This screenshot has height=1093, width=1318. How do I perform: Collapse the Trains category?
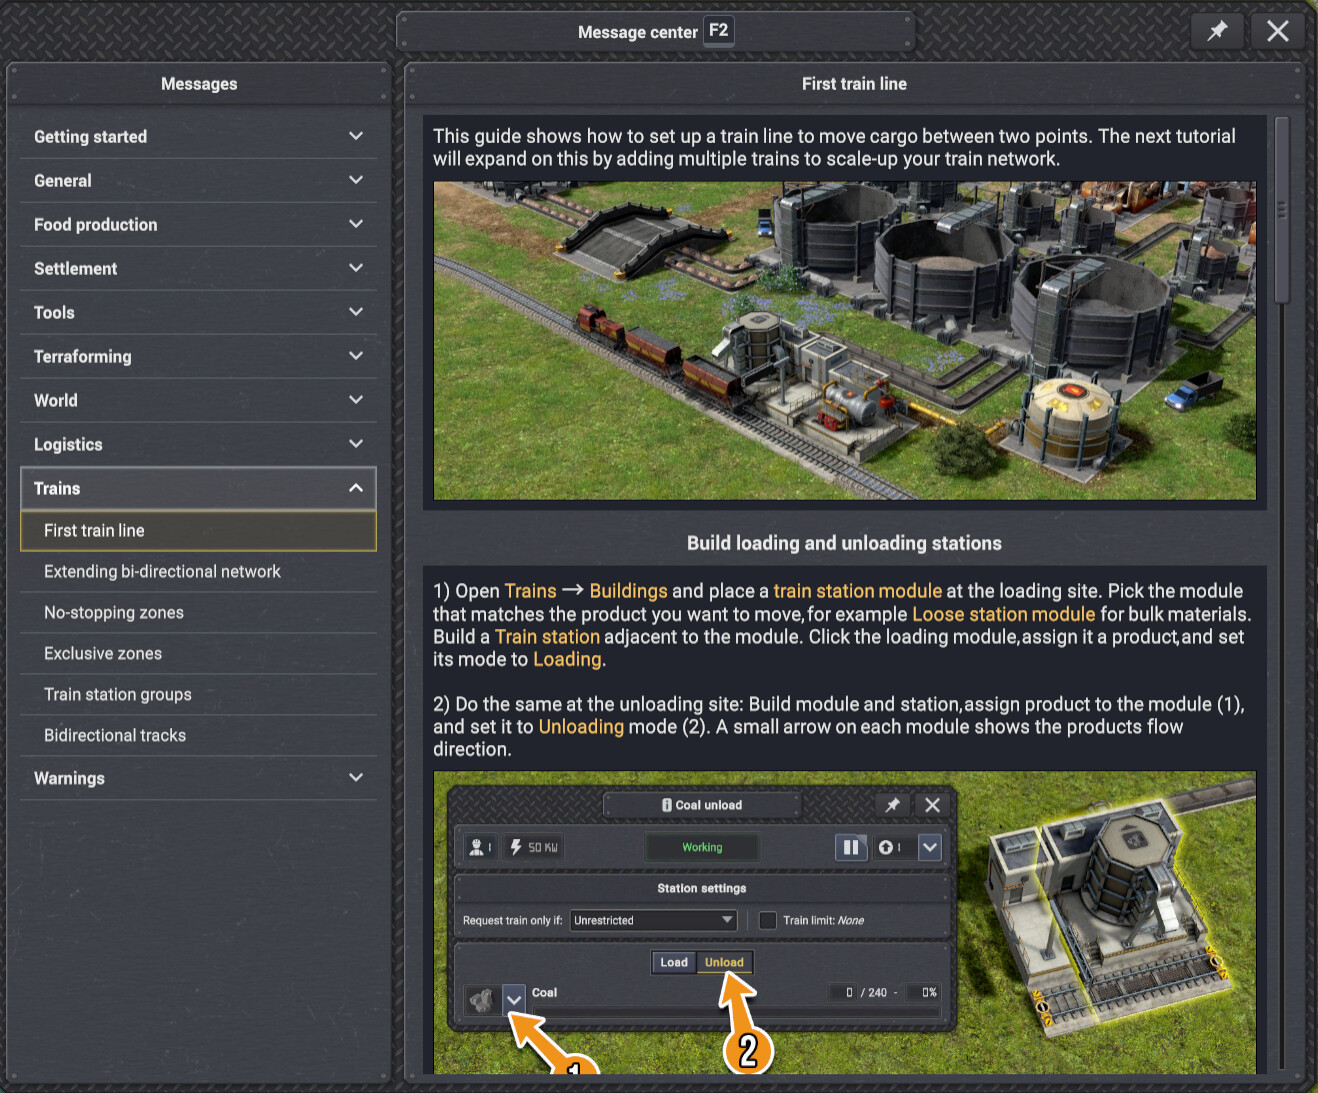pos(198,489)
